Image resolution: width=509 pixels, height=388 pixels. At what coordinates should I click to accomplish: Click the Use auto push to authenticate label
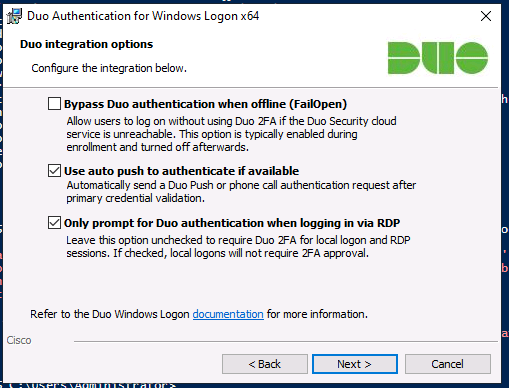click(181, 171)
